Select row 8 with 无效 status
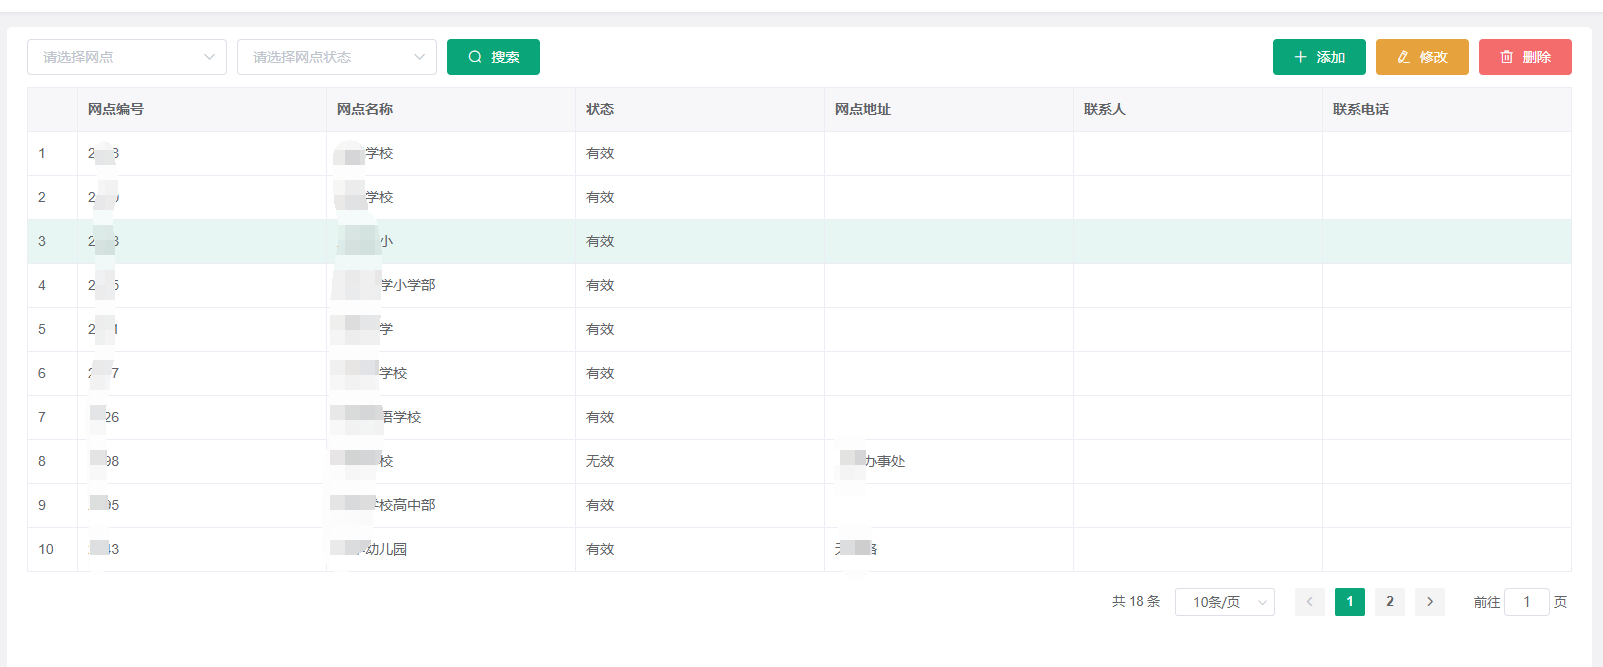1603x667 pixels. [600, 462]
